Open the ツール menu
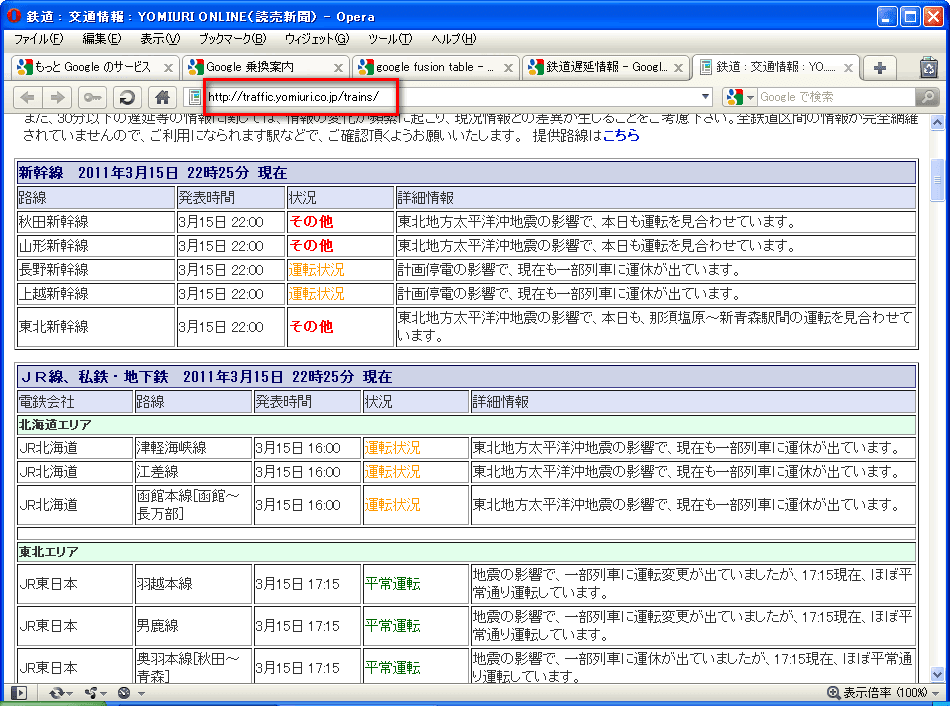 click(390, 39)
